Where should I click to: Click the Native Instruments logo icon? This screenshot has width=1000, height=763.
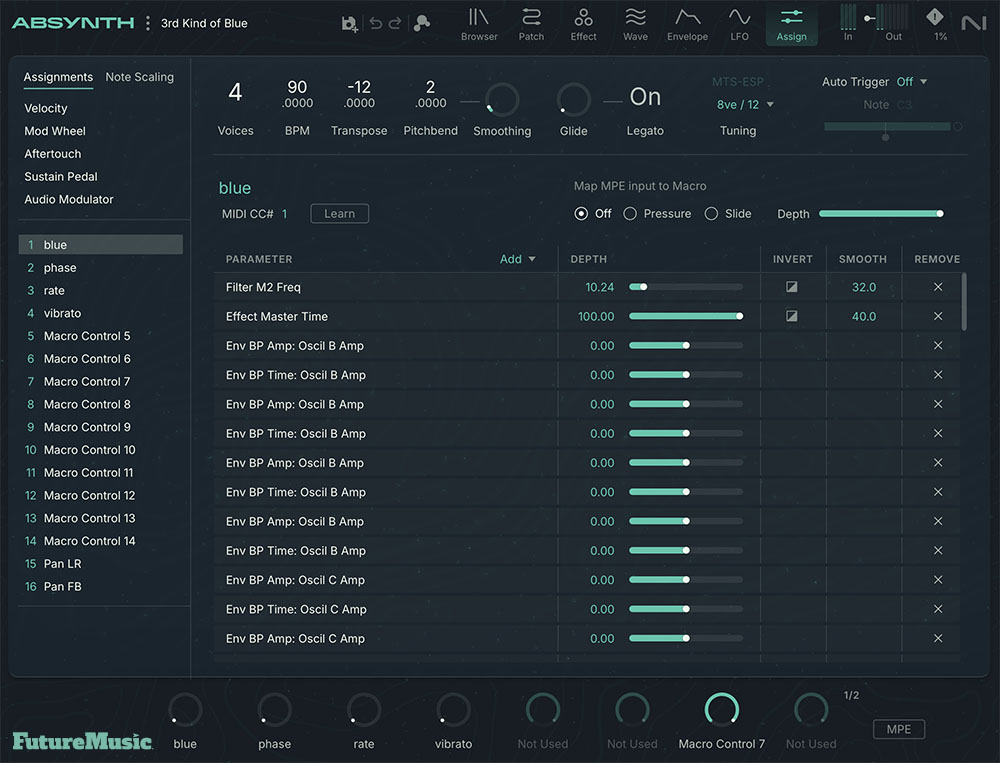974,24
